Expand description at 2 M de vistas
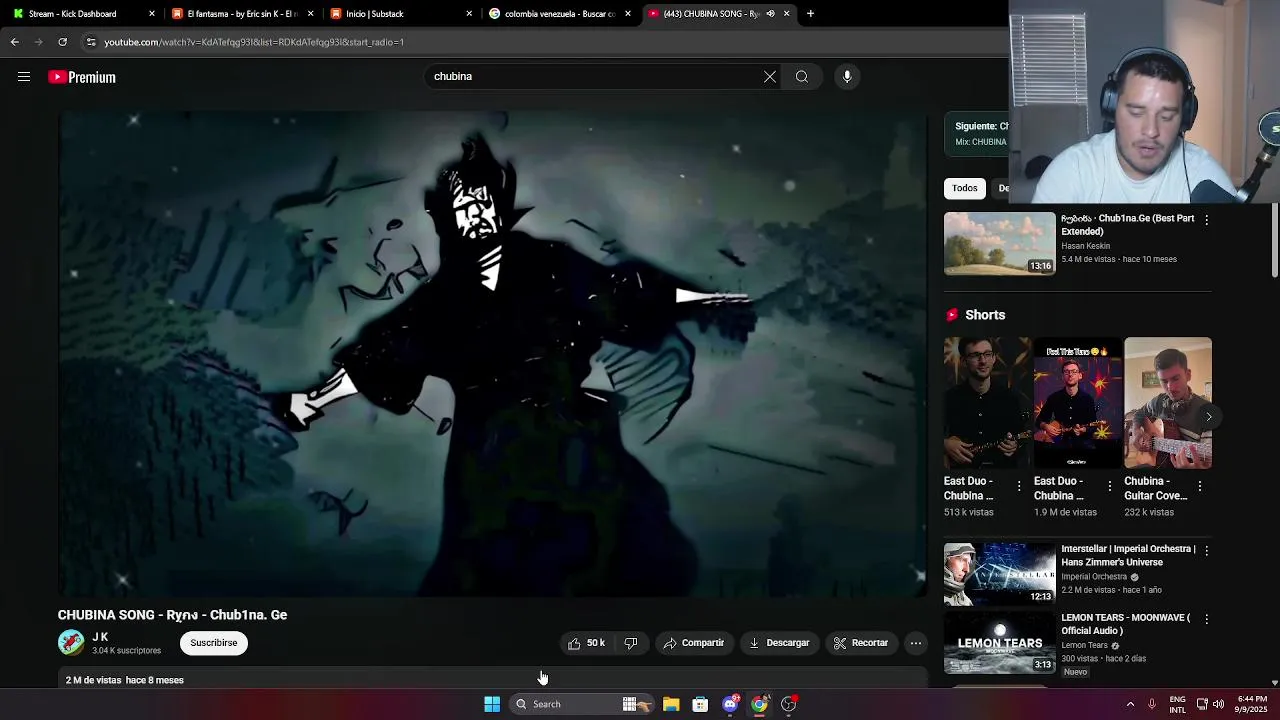This screenshot has width=1280, height=720. coord(493,679)
